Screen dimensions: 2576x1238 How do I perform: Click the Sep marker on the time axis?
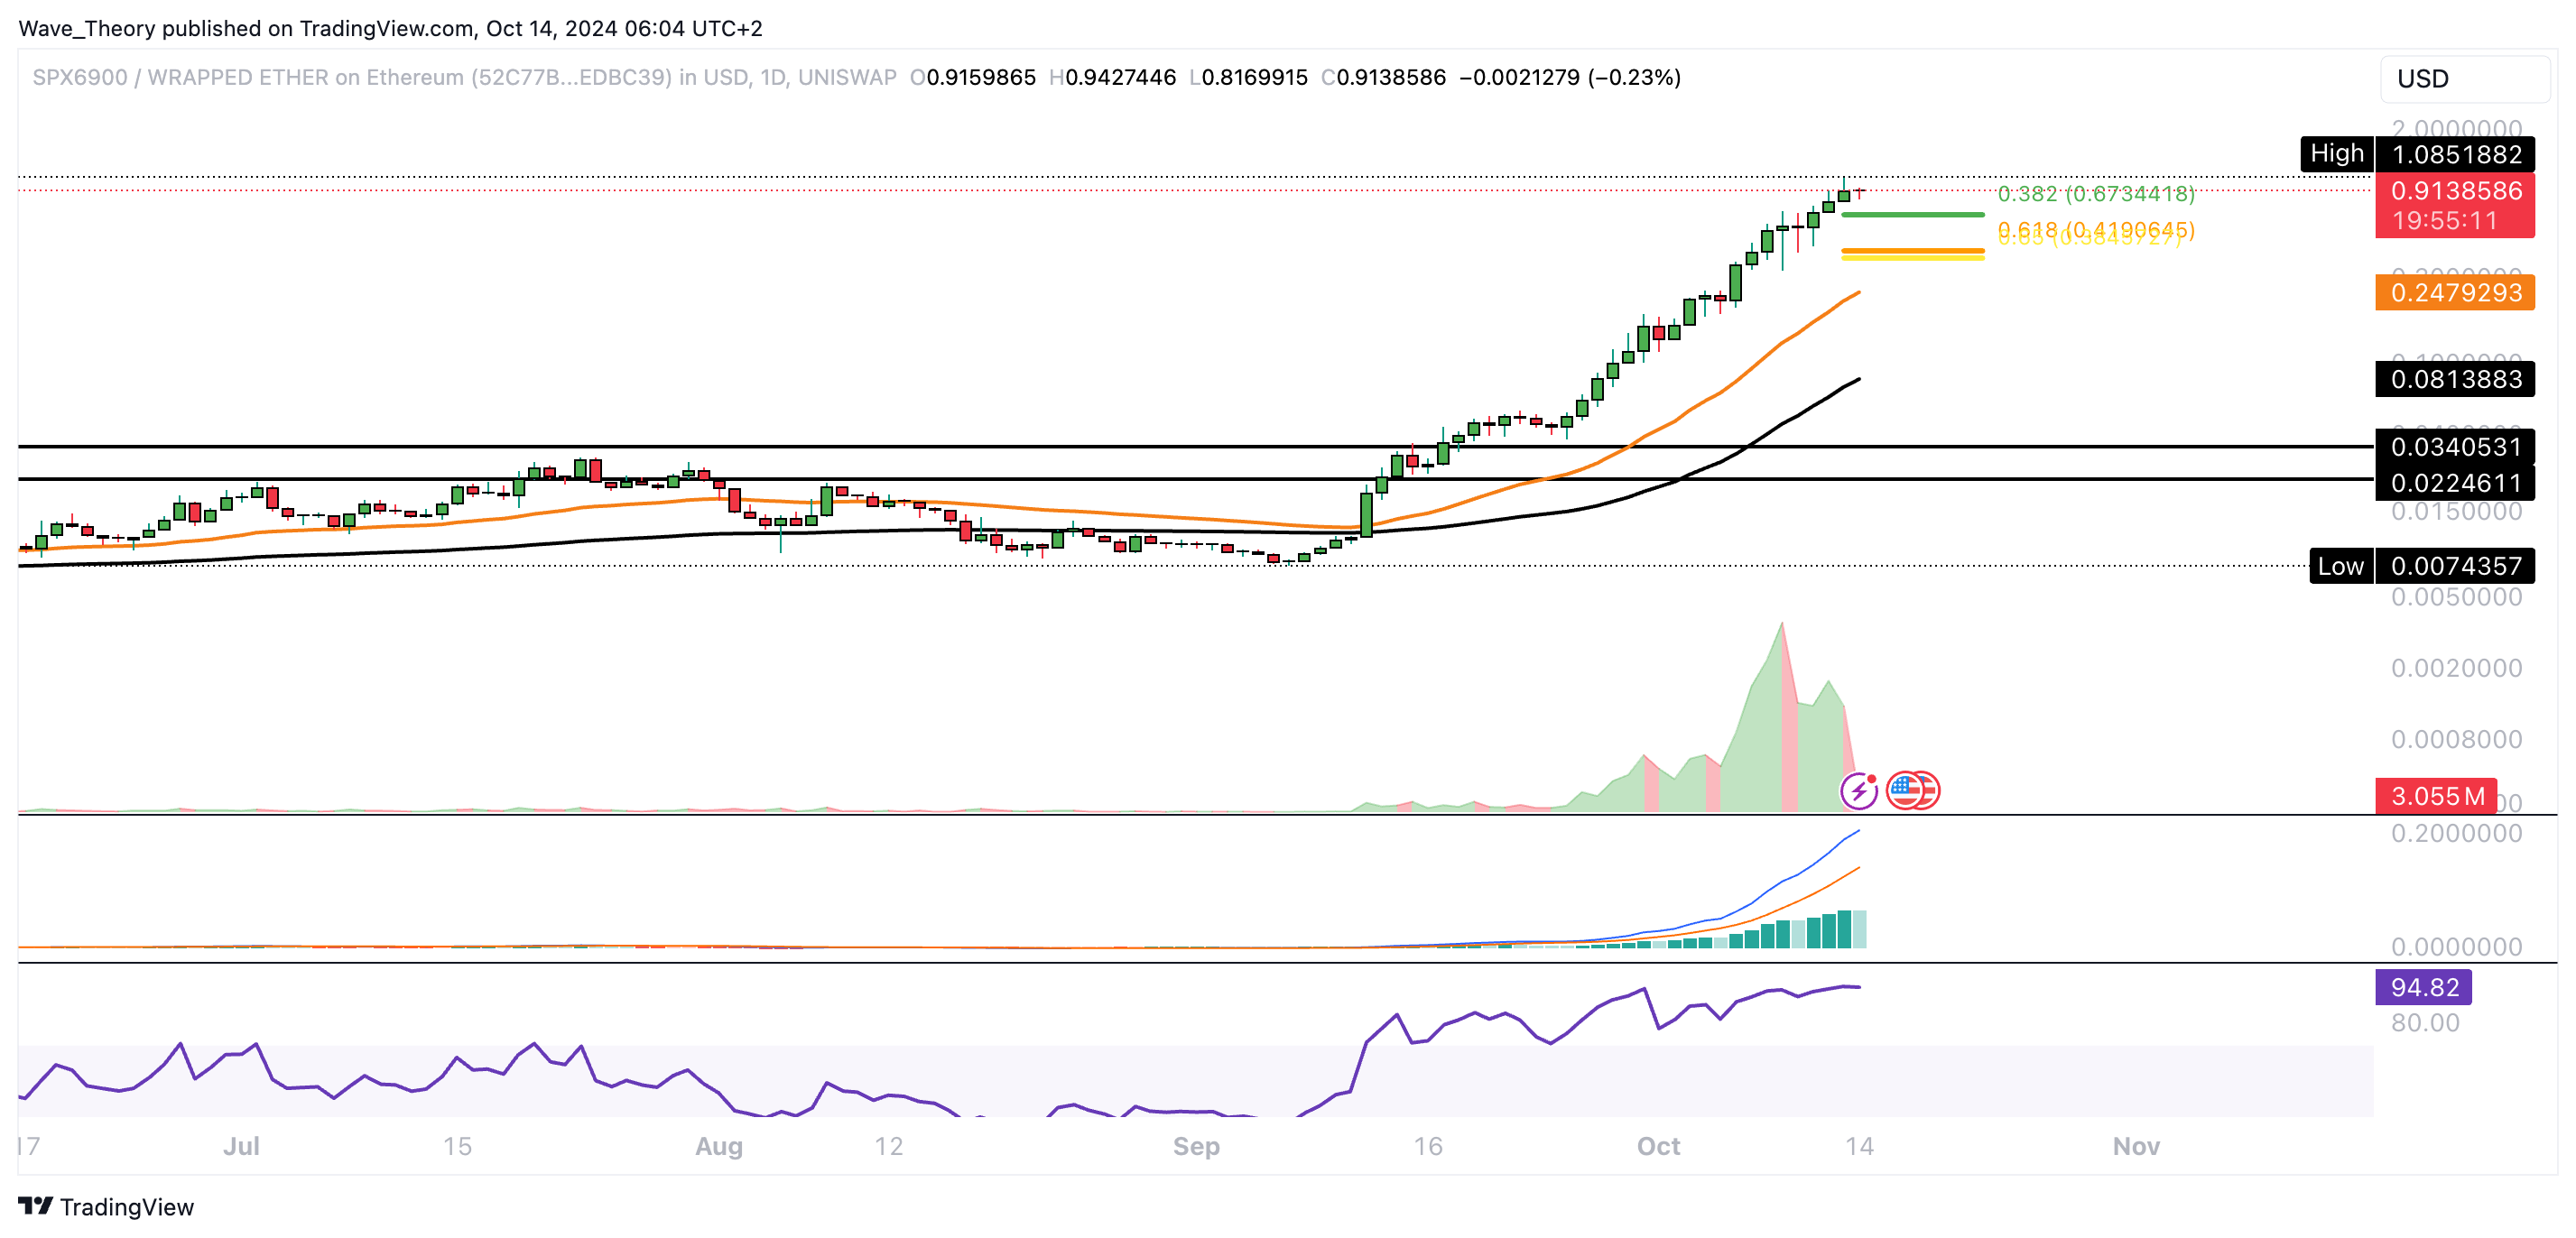pos(1196,1146)
